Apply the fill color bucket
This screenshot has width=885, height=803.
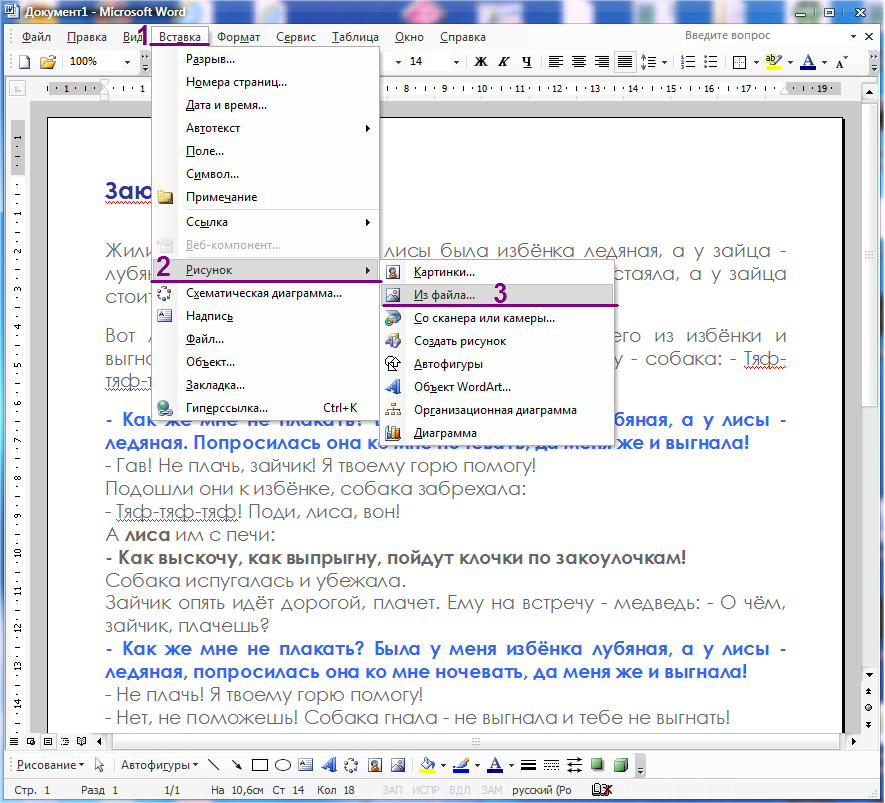(428, 766)
